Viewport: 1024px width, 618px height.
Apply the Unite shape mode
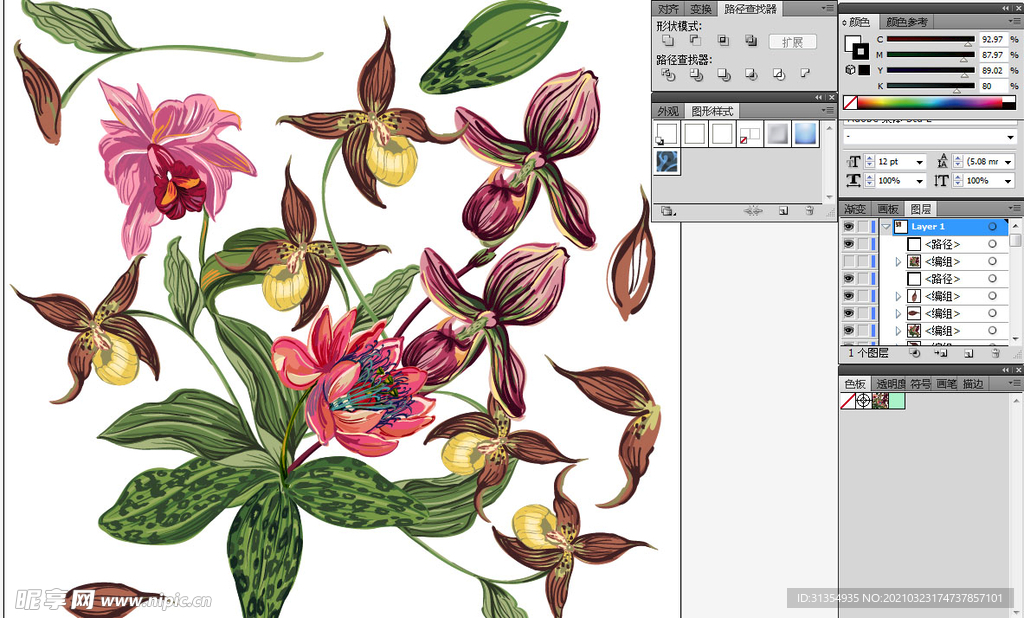point(667,41)
